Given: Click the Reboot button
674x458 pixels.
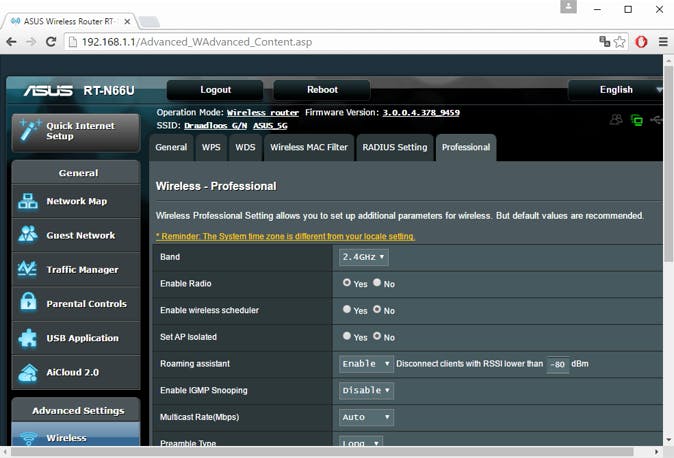Looking at the screenshot, I should point(322,90).
